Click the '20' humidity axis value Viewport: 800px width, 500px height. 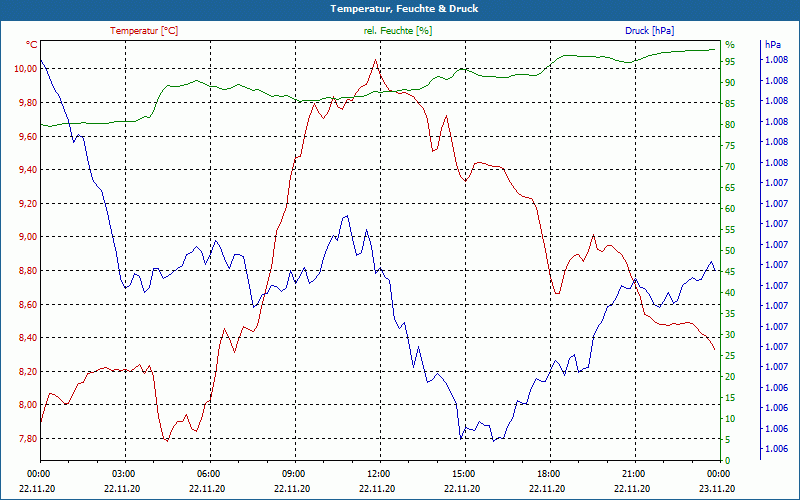(730, 377)
